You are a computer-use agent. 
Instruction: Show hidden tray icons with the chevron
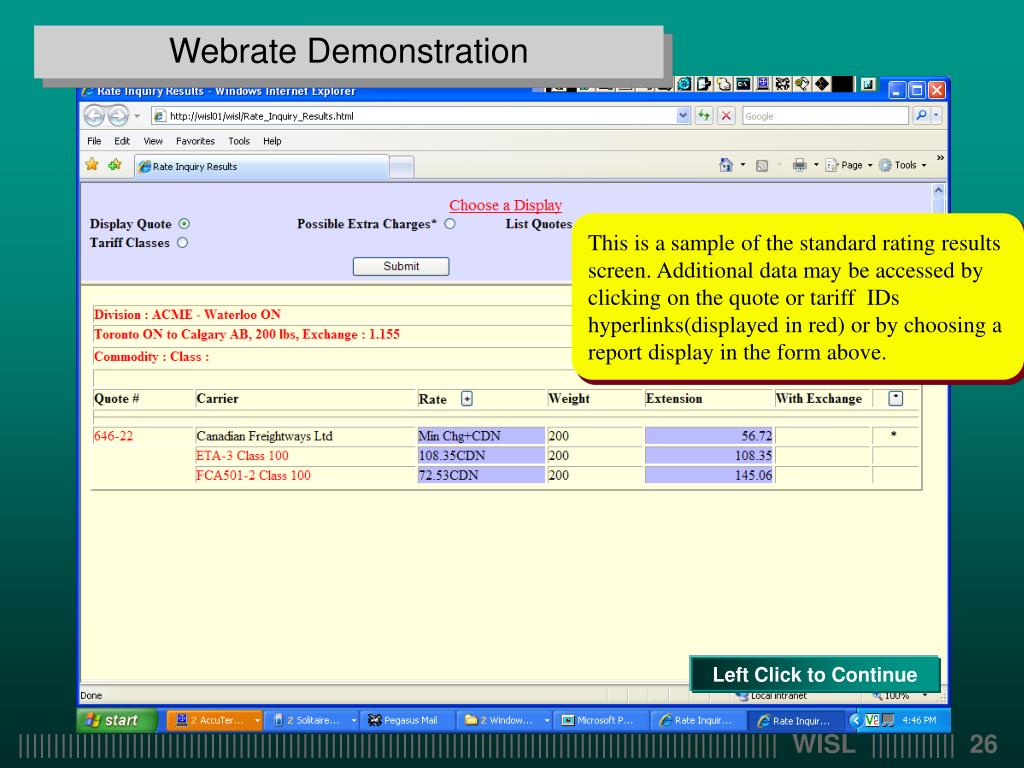click(856, 720)
